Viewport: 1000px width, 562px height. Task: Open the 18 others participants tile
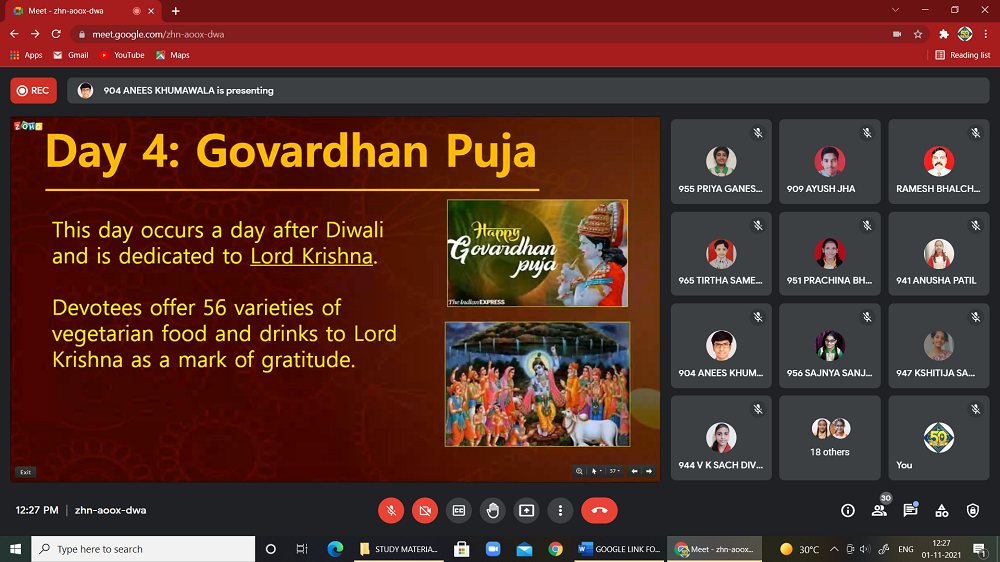[x=829, y=438]
